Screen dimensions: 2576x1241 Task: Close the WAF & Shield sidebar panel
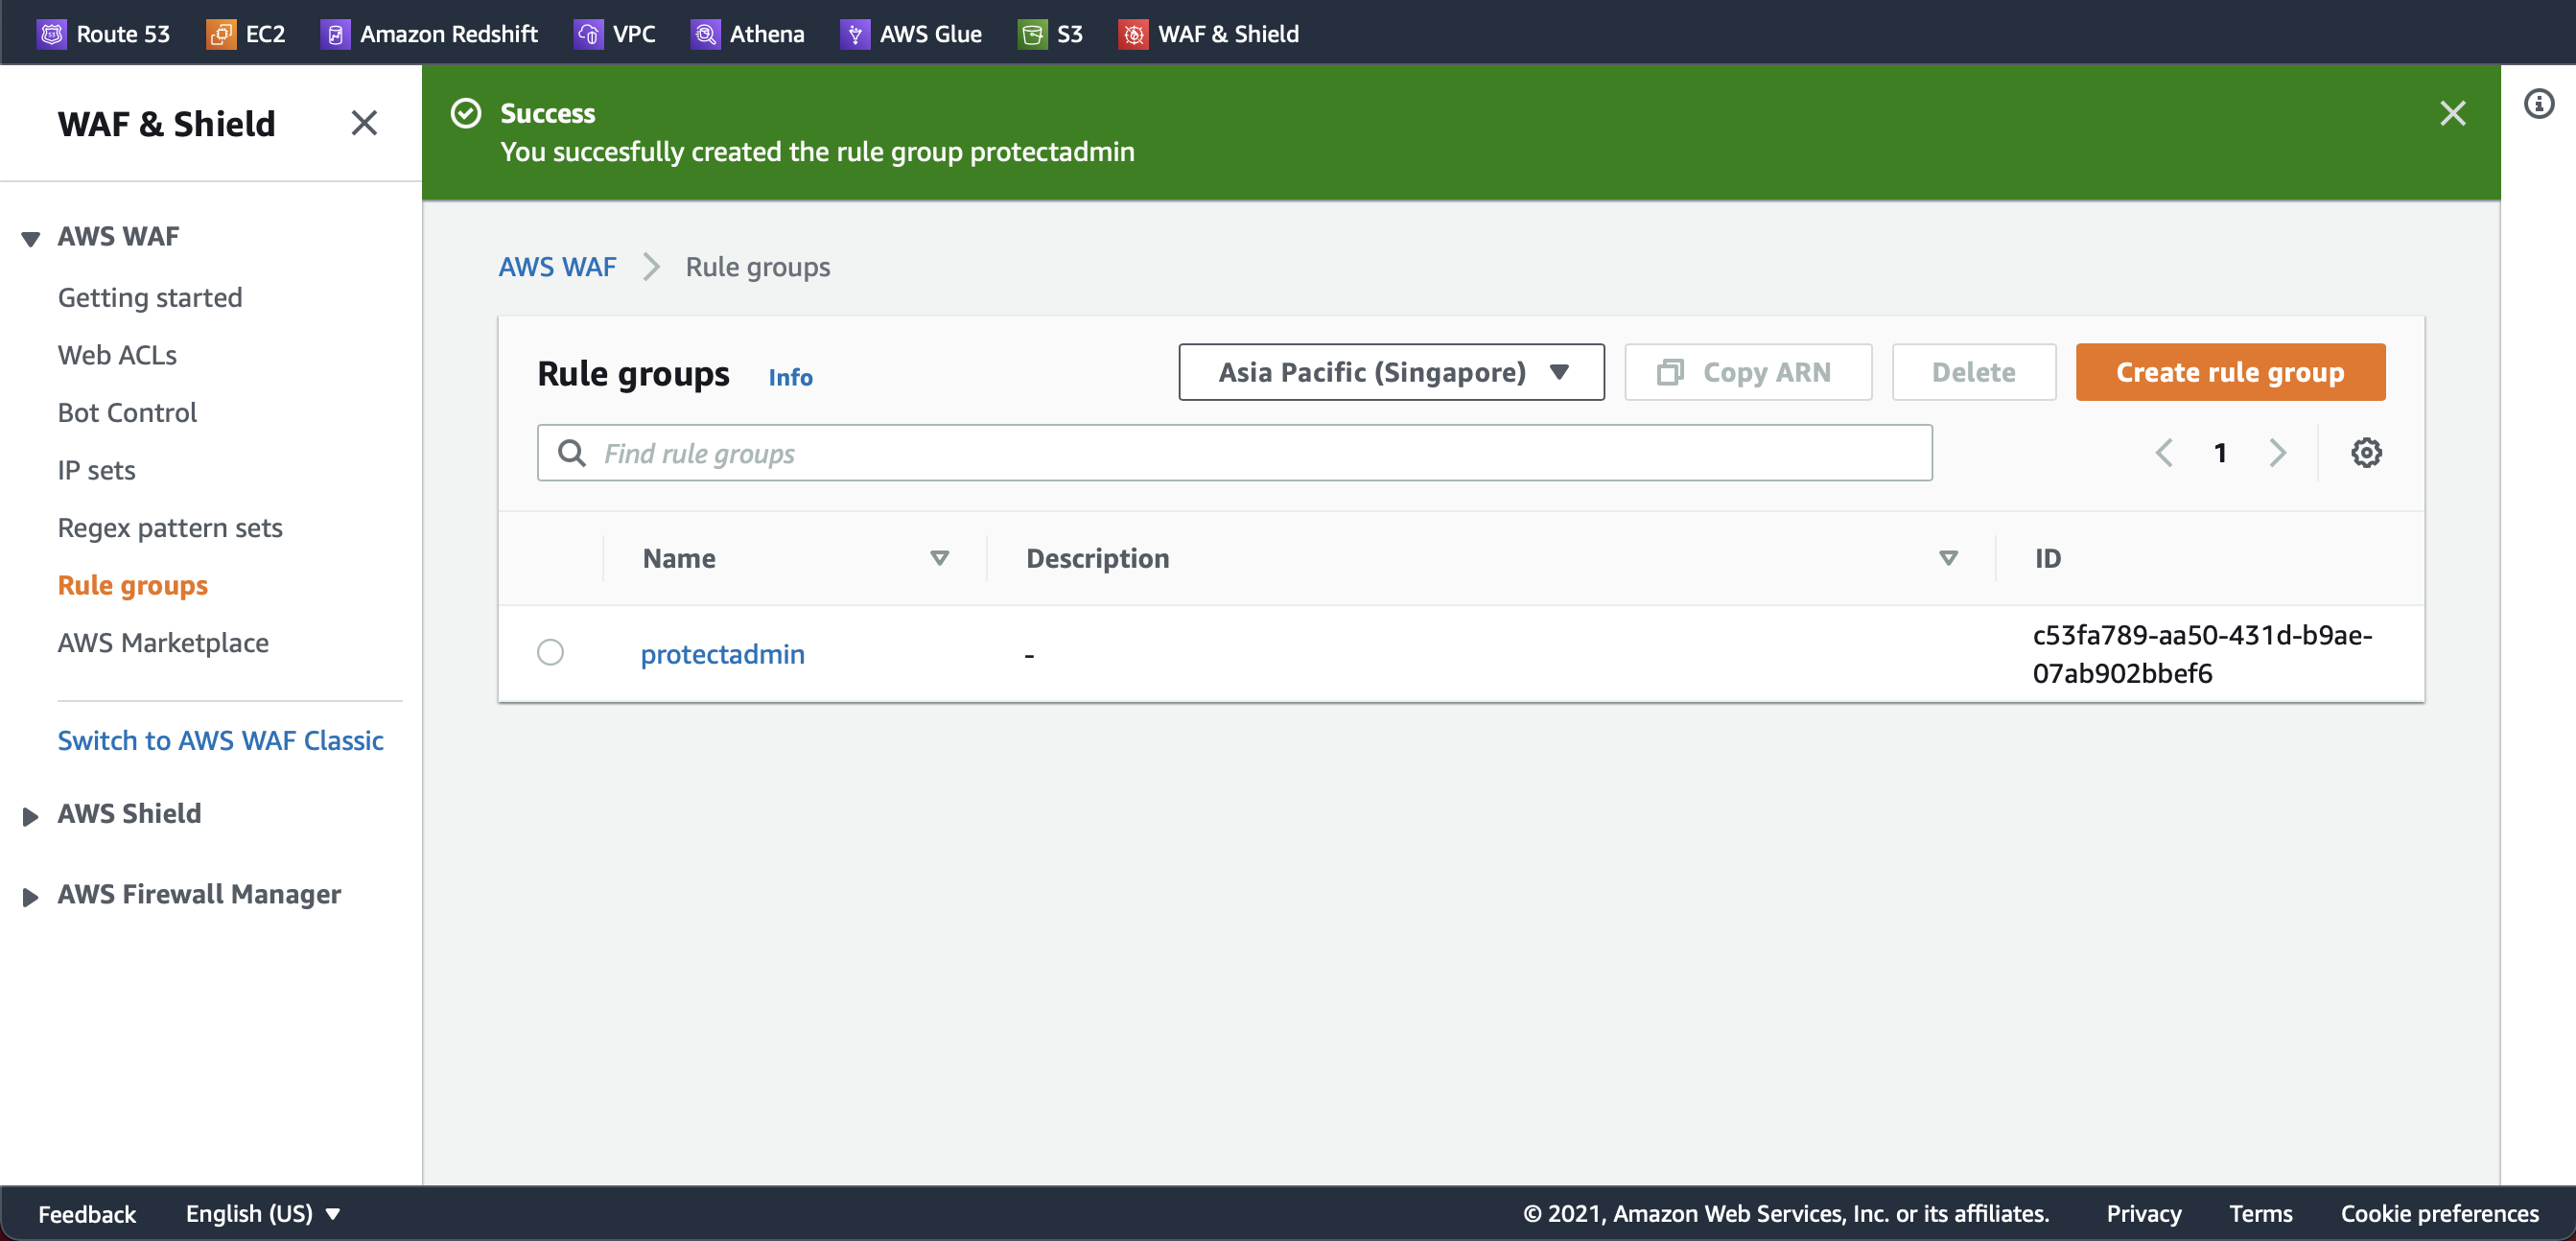[x=364, y=123]
